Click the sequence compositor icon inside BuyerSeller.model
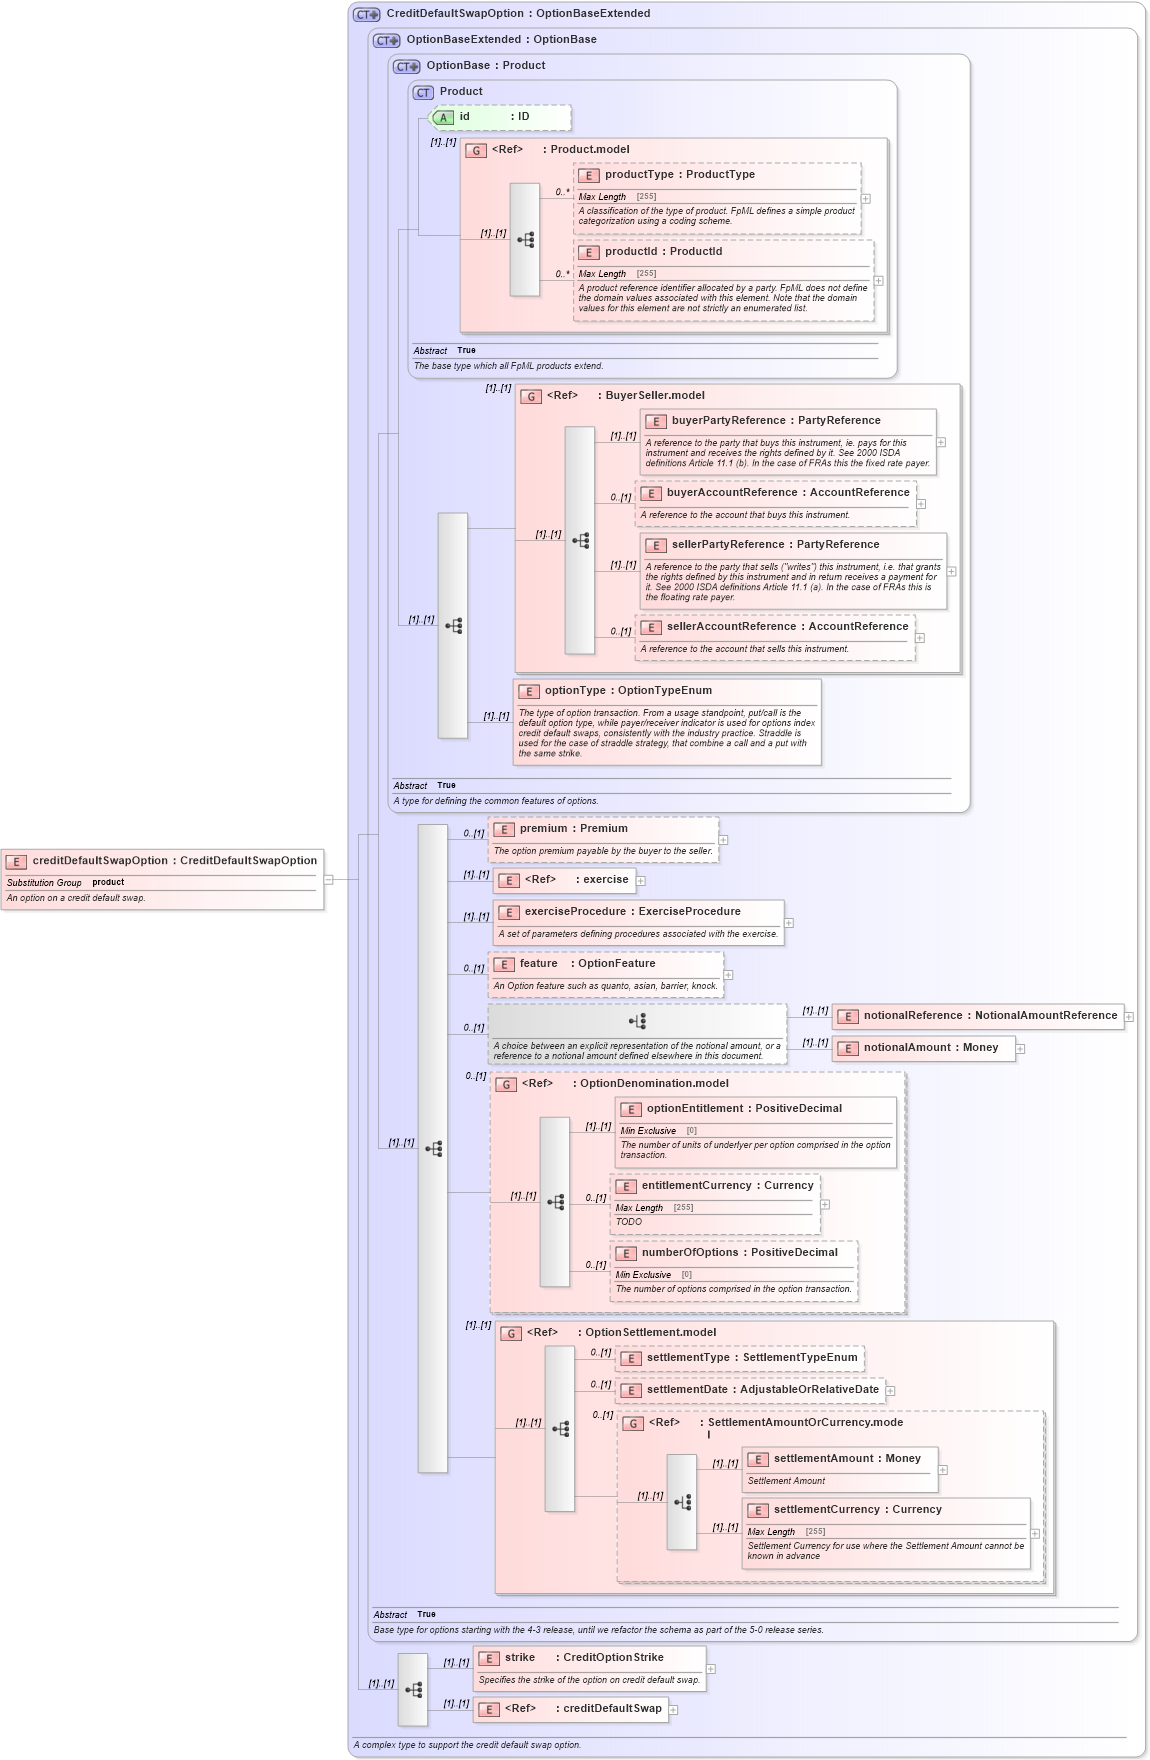This screenshot has height=1760, width=1150. [580, 541]
